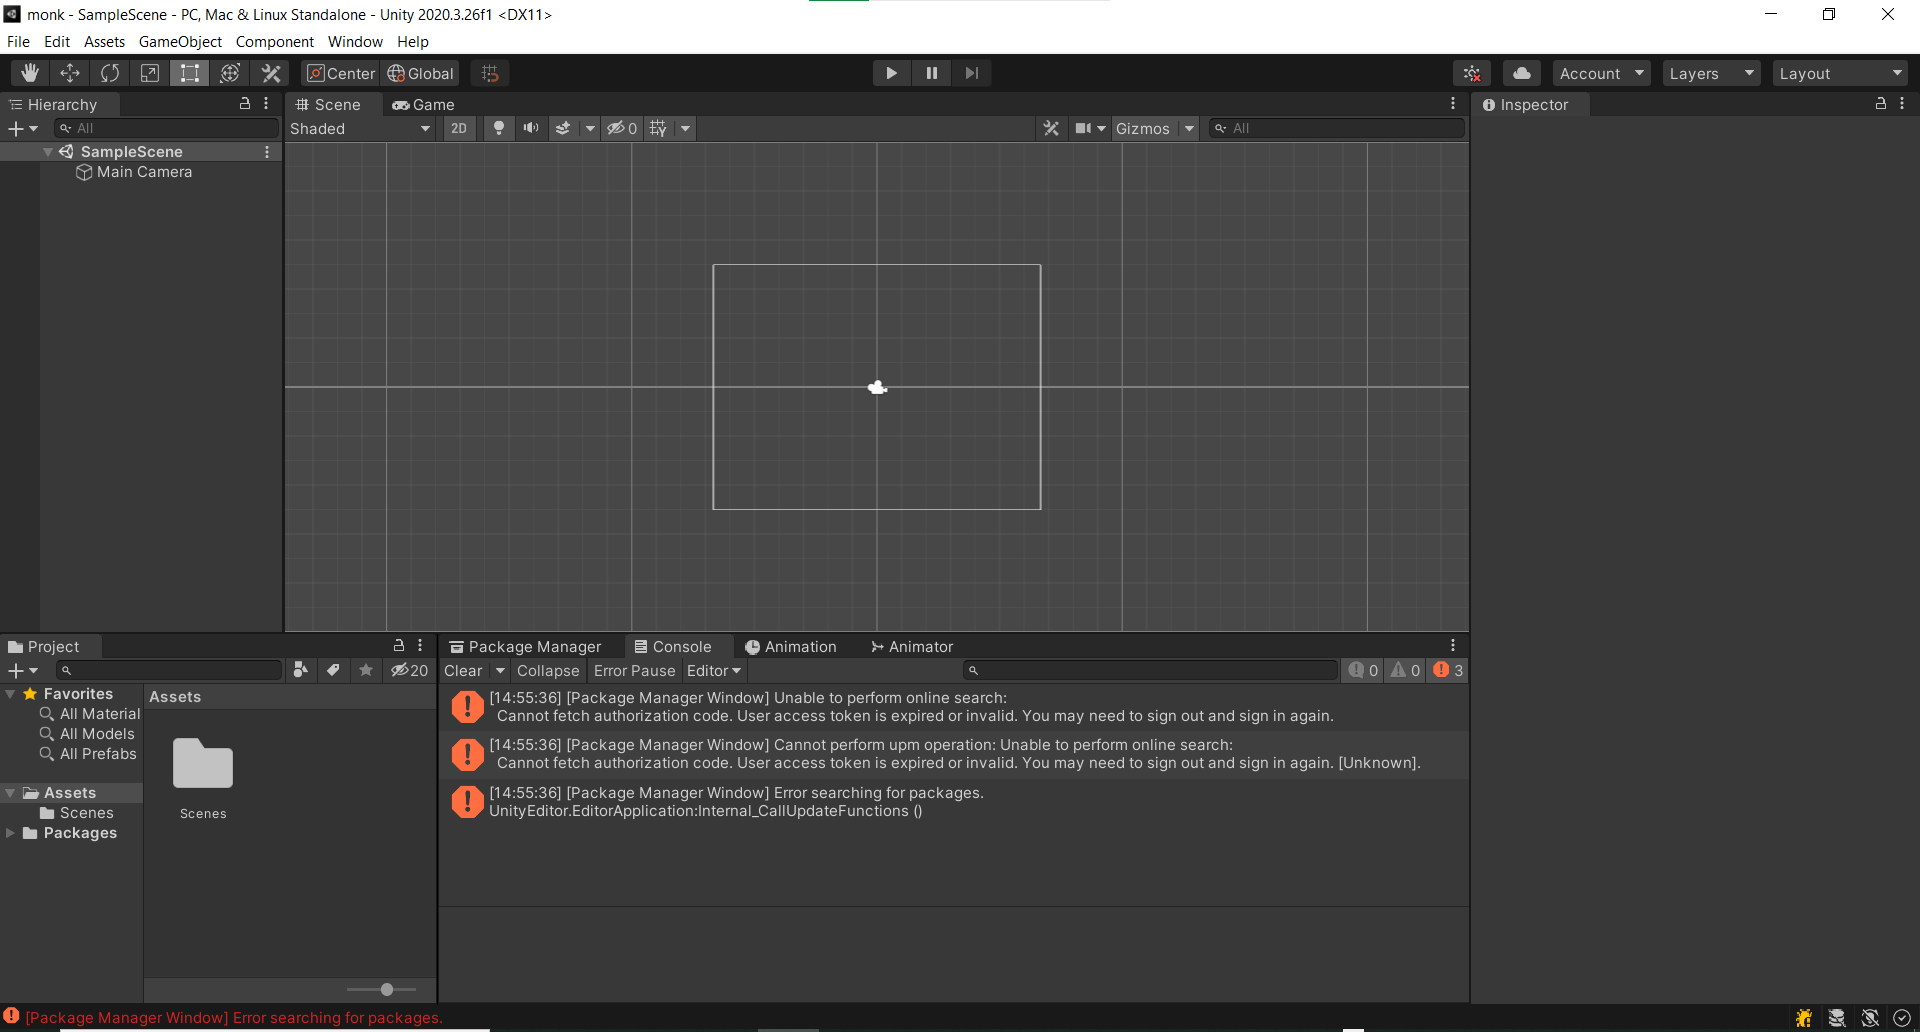Image resolution: width=1920 pixels, height=1032 pixels.
Task: Search by label in Project panel
Action: 333,671
